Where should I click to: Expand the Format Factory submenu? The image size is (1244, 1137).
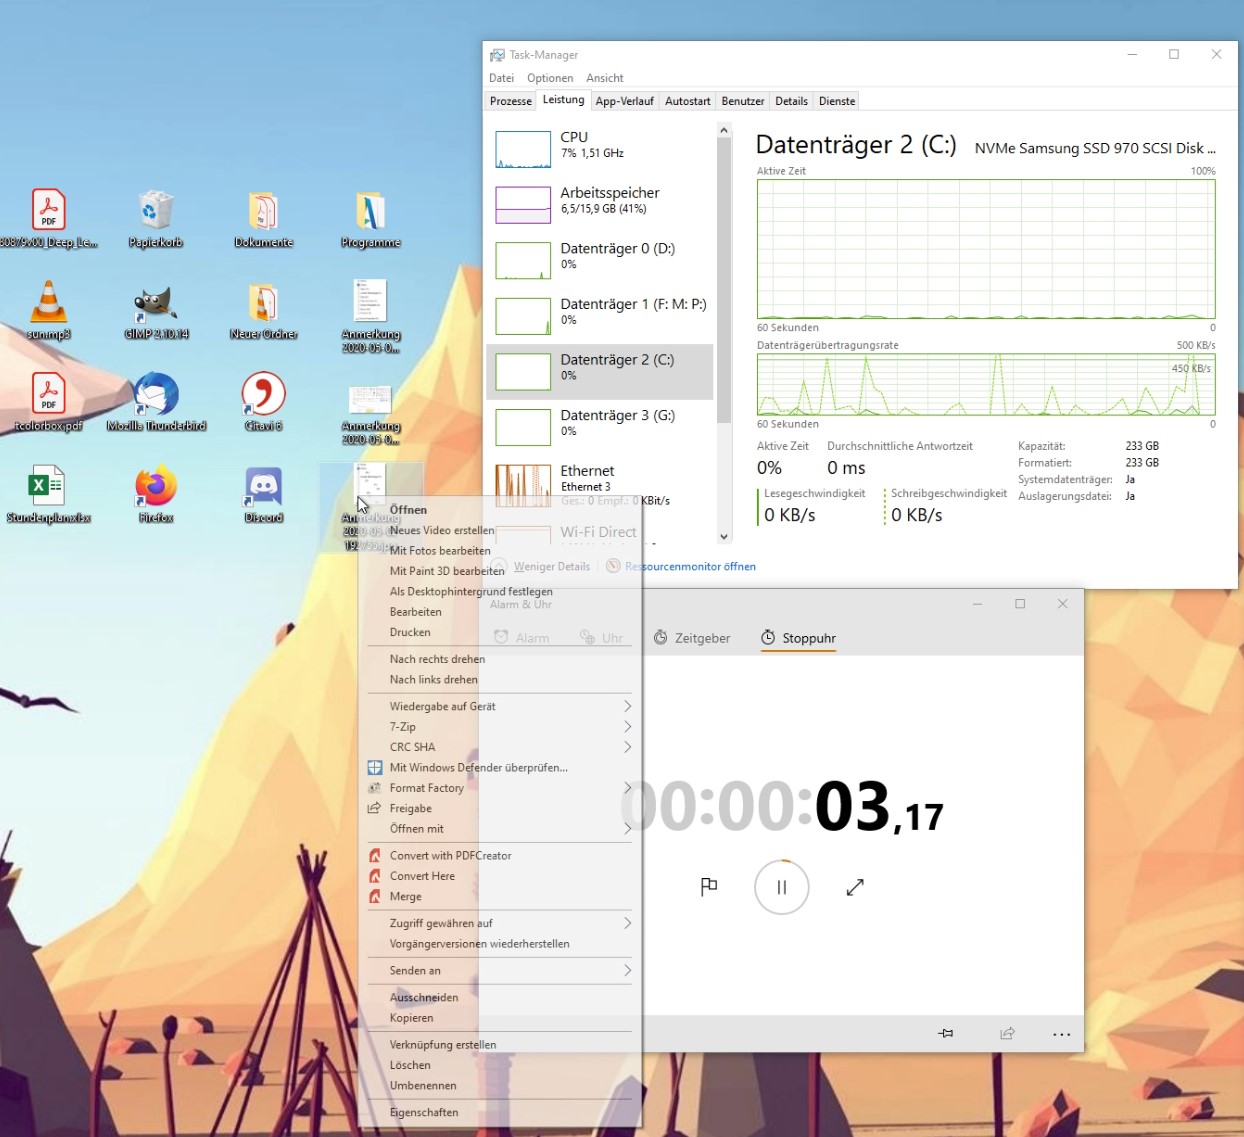click(500, 788)
